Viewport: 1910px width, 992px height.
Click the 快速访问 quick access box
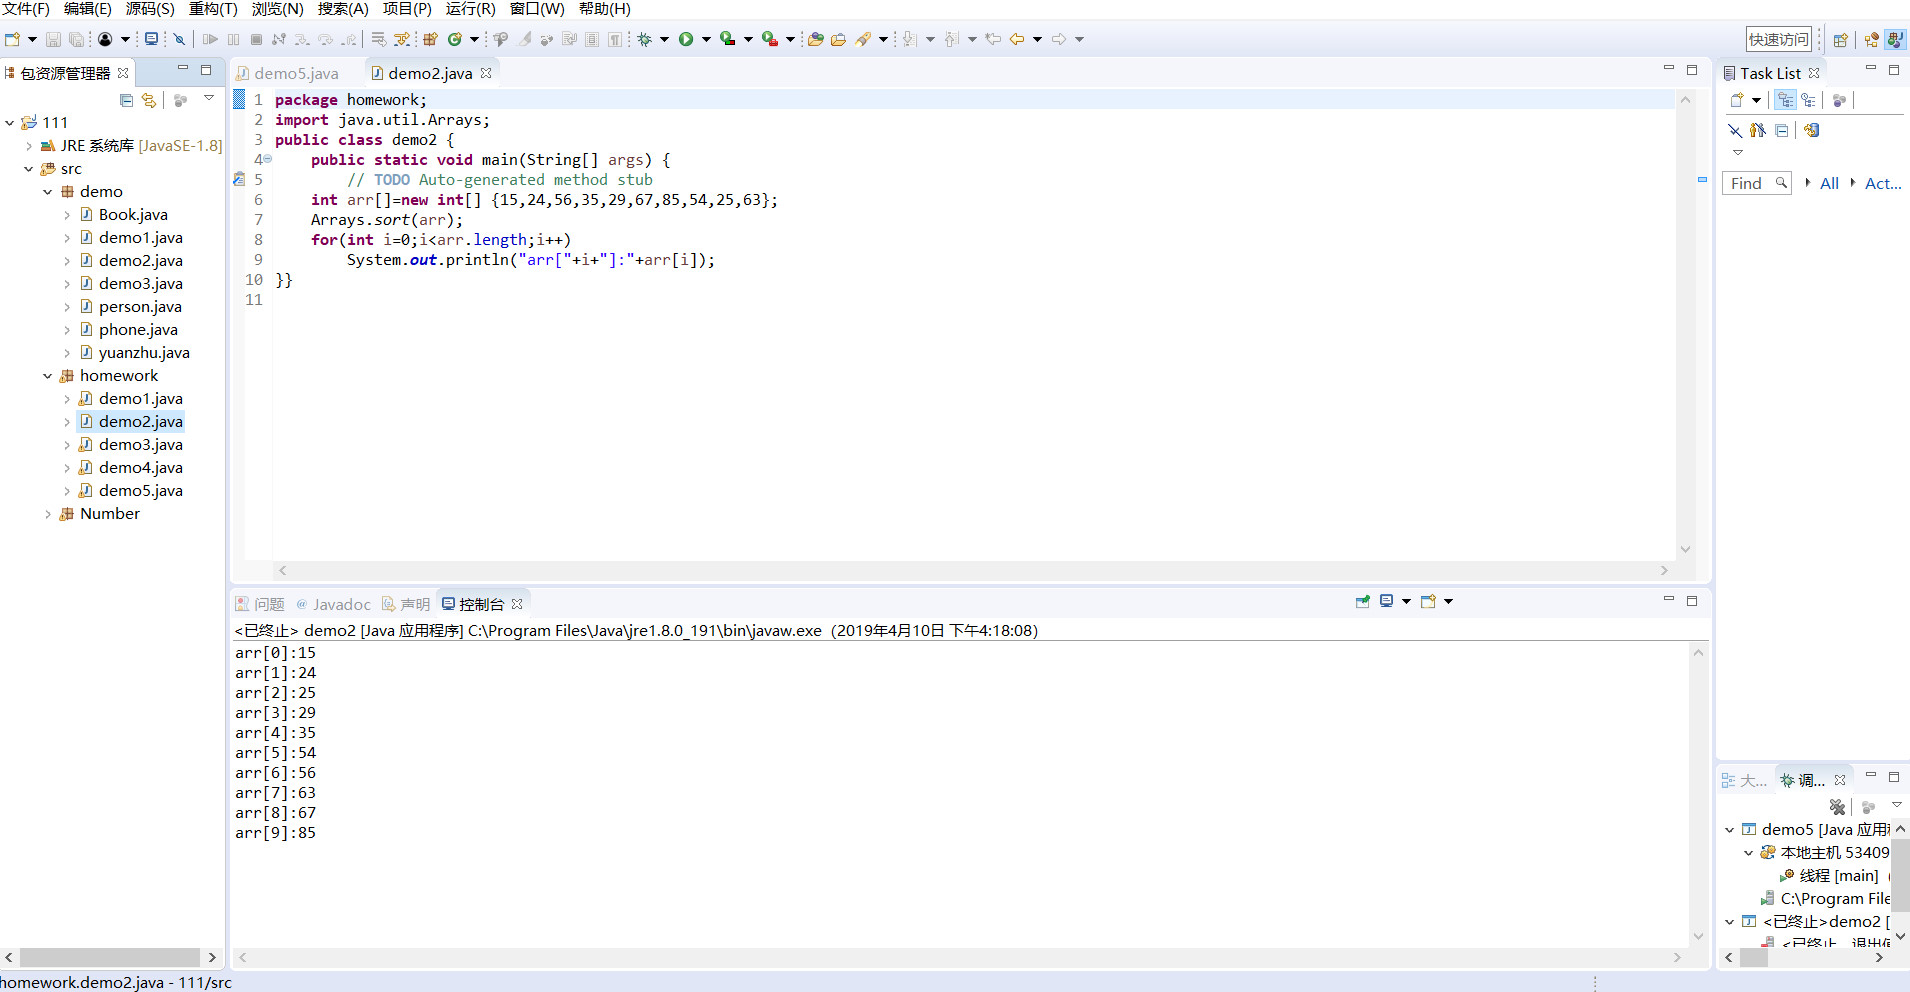click(x=1779, y=39)
